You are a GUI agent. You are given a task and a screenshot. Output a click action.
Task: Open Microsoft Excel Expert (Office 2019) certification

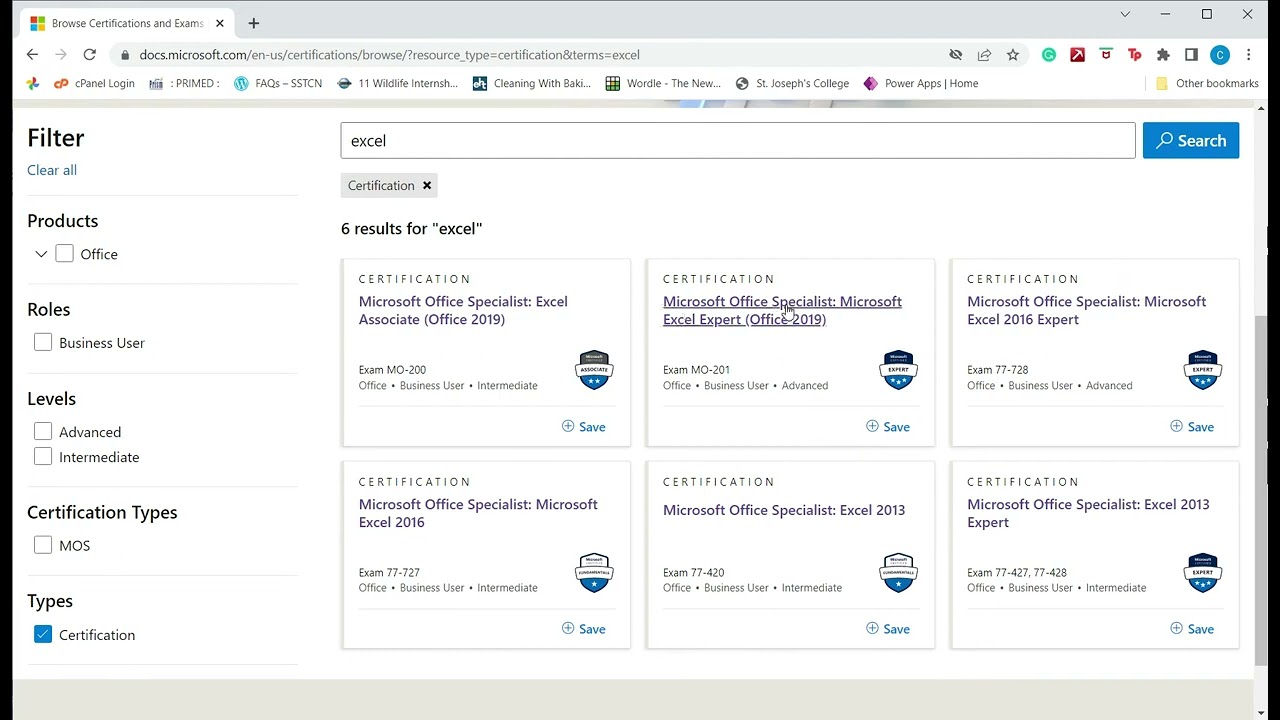[x=782, y=311]
